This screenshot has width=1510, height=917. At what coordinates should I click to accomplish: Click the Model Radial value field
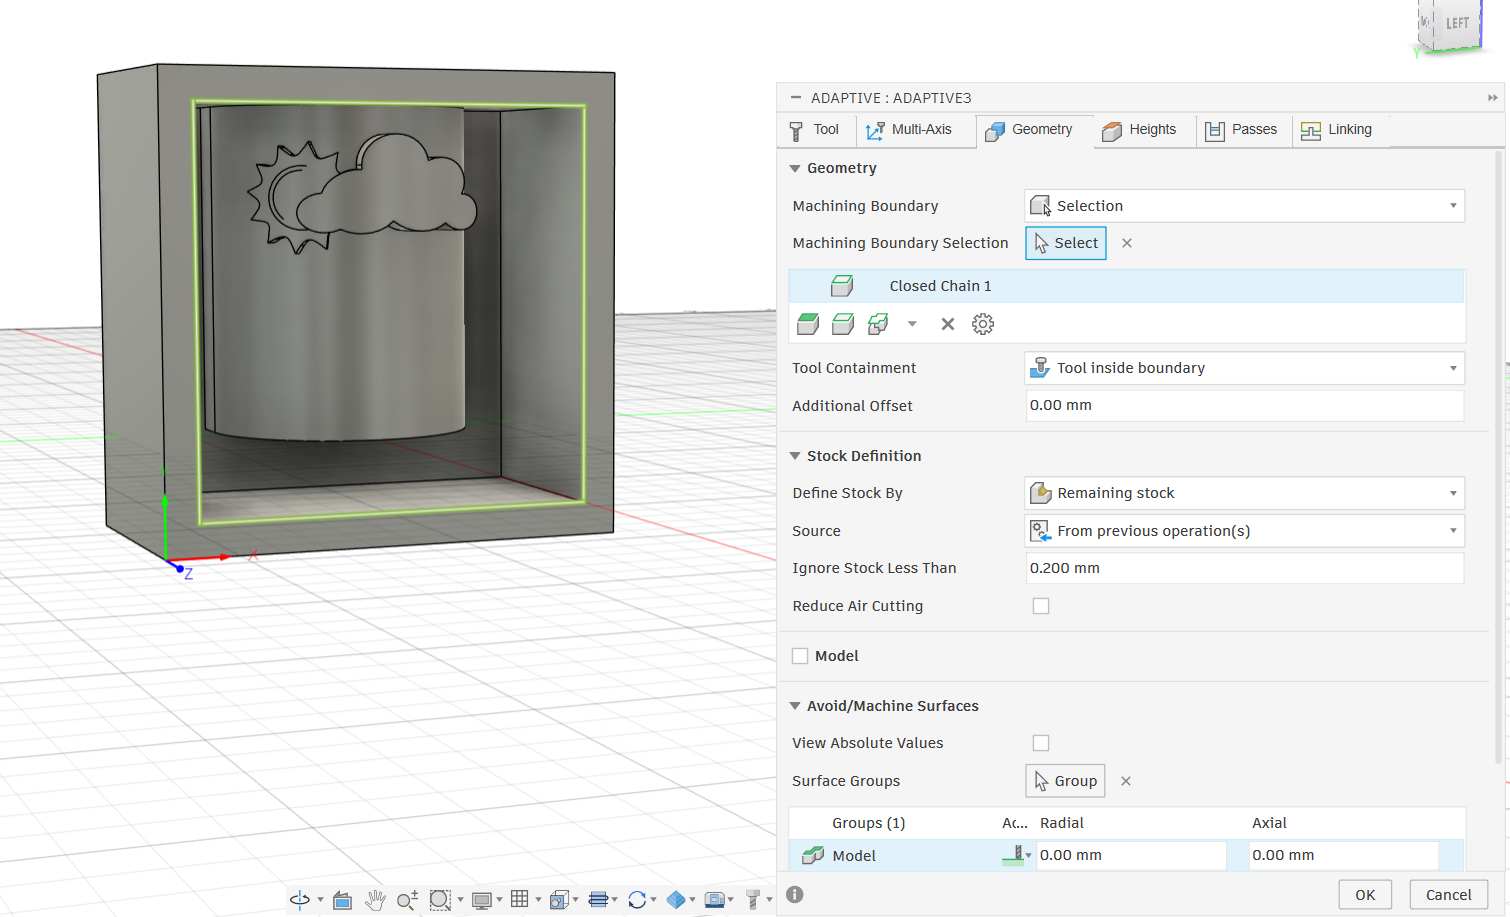[x=1131, y=856]
